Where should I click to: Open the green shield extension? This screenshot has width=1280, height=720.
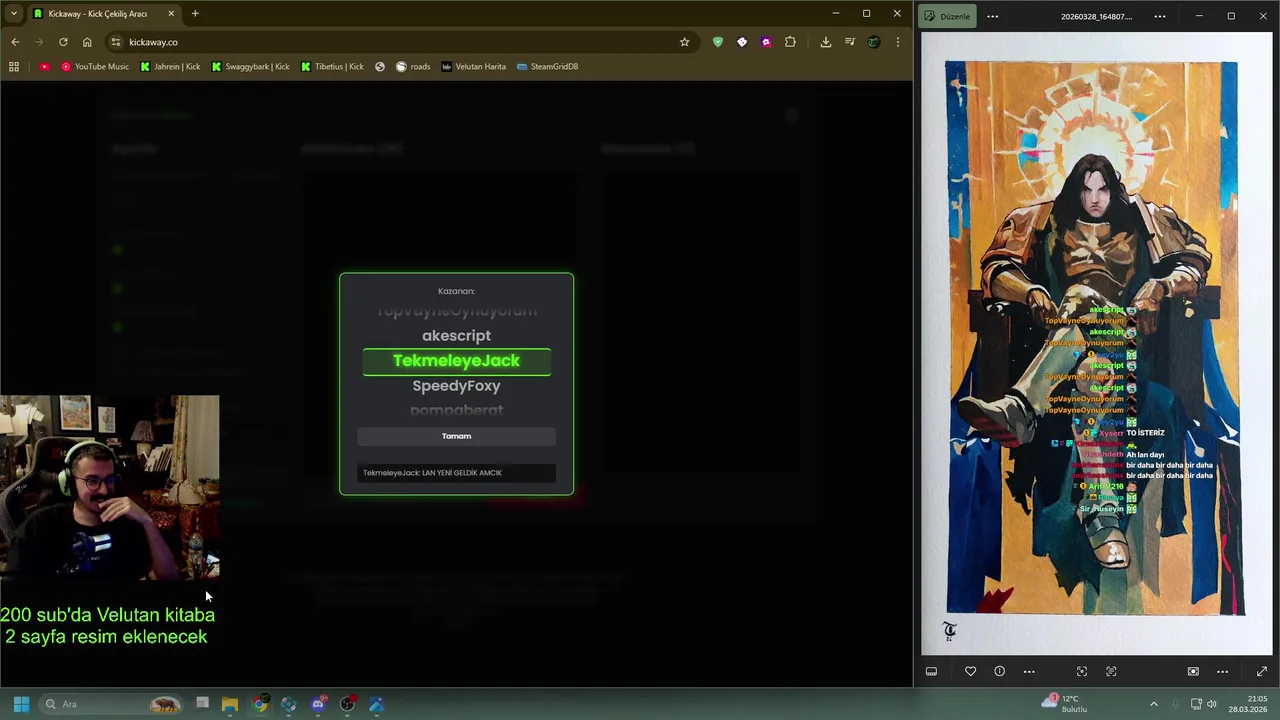click(x=717, y=42)
